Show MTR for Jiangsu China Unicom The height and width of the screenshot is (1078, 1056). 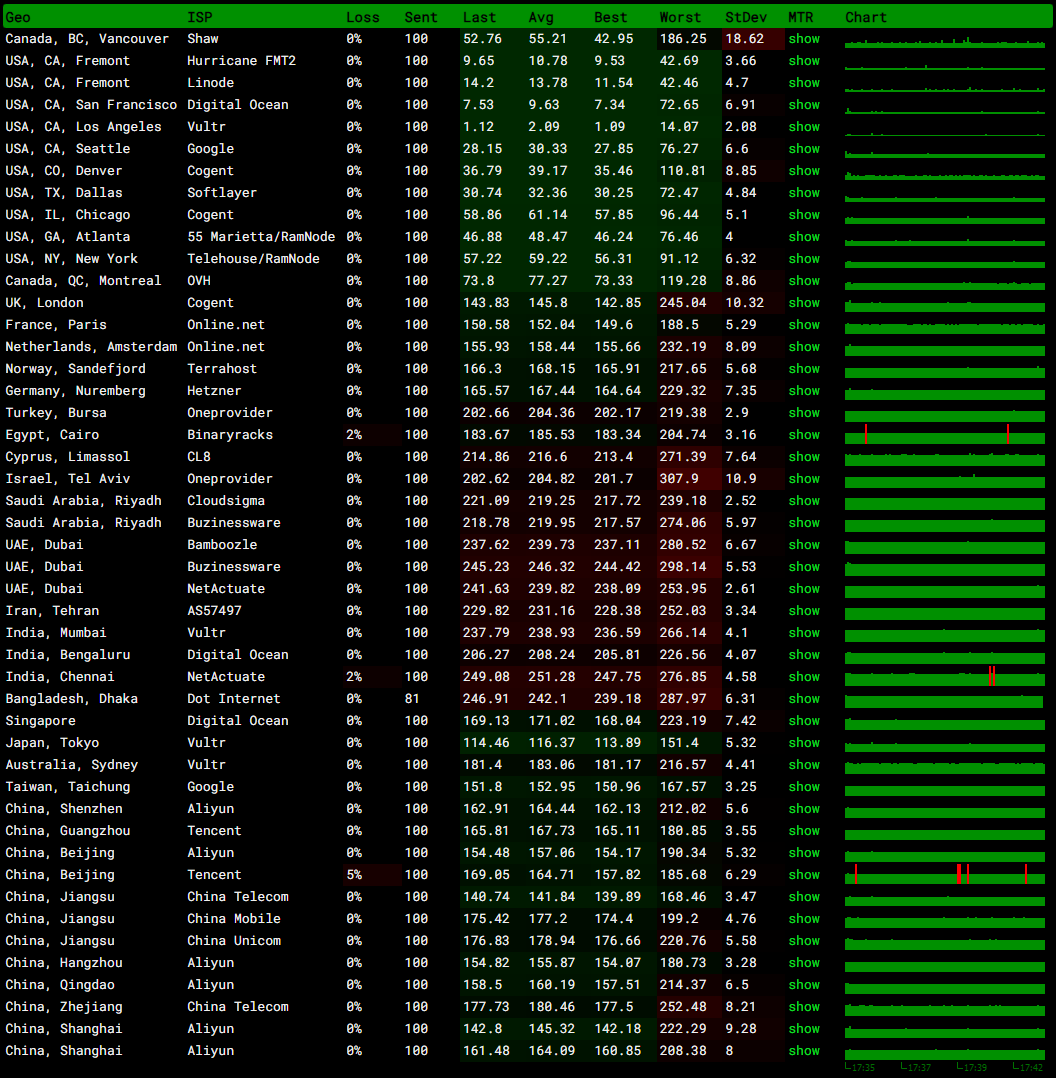803,941
